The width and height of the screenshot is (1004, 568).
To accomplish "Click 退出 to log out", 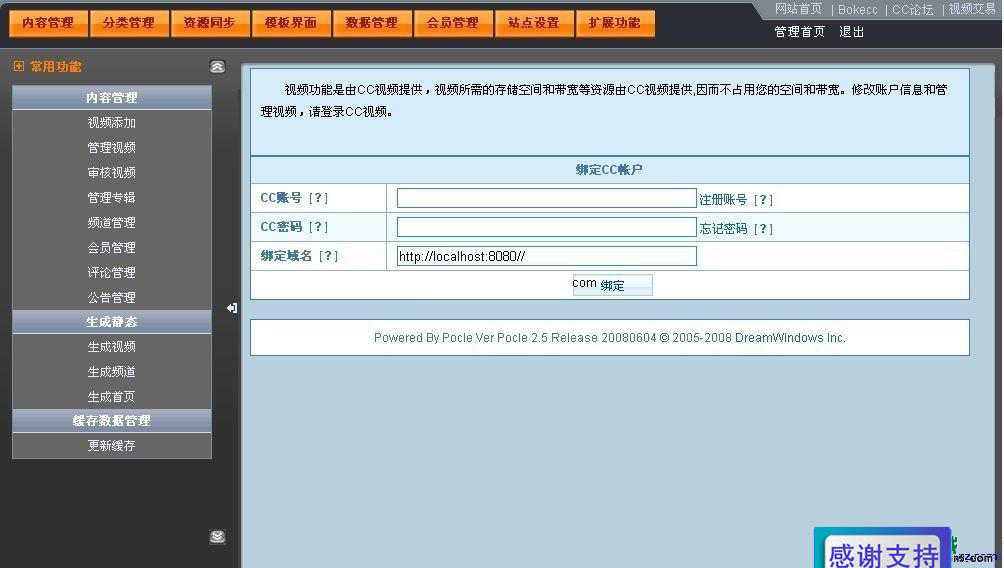I will click(852, 31).
